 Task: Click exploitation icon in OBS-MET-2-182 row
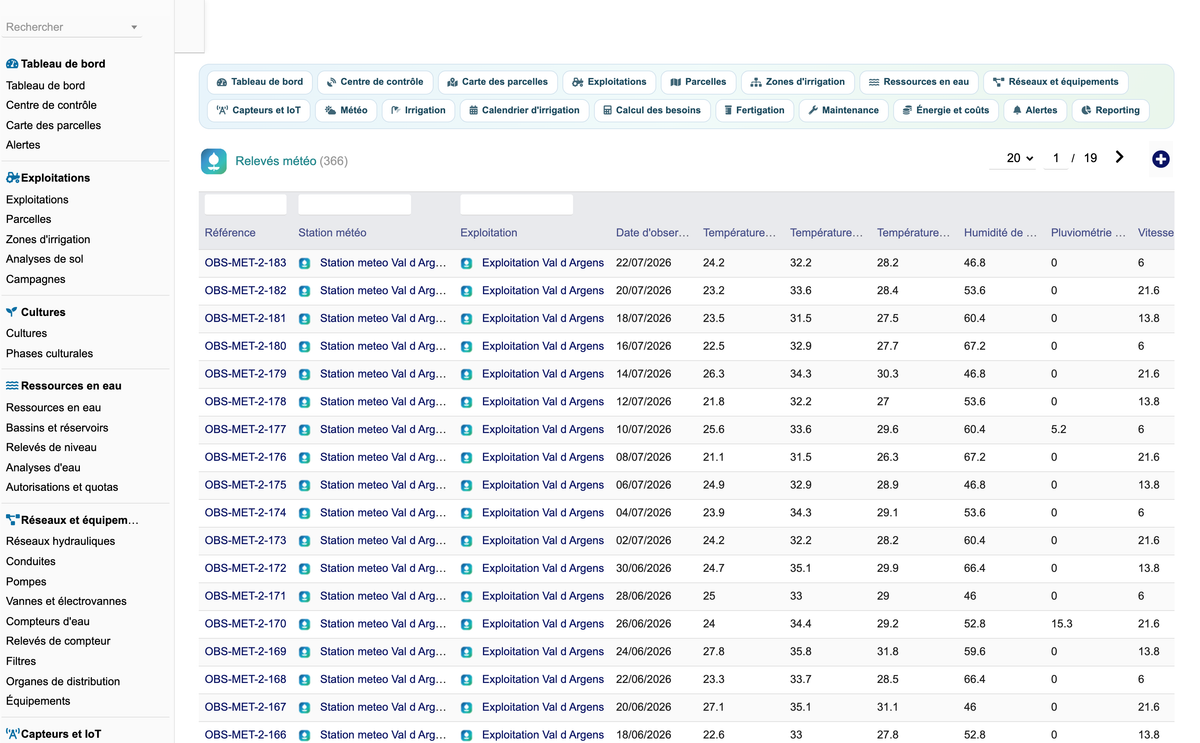(466, 291)
